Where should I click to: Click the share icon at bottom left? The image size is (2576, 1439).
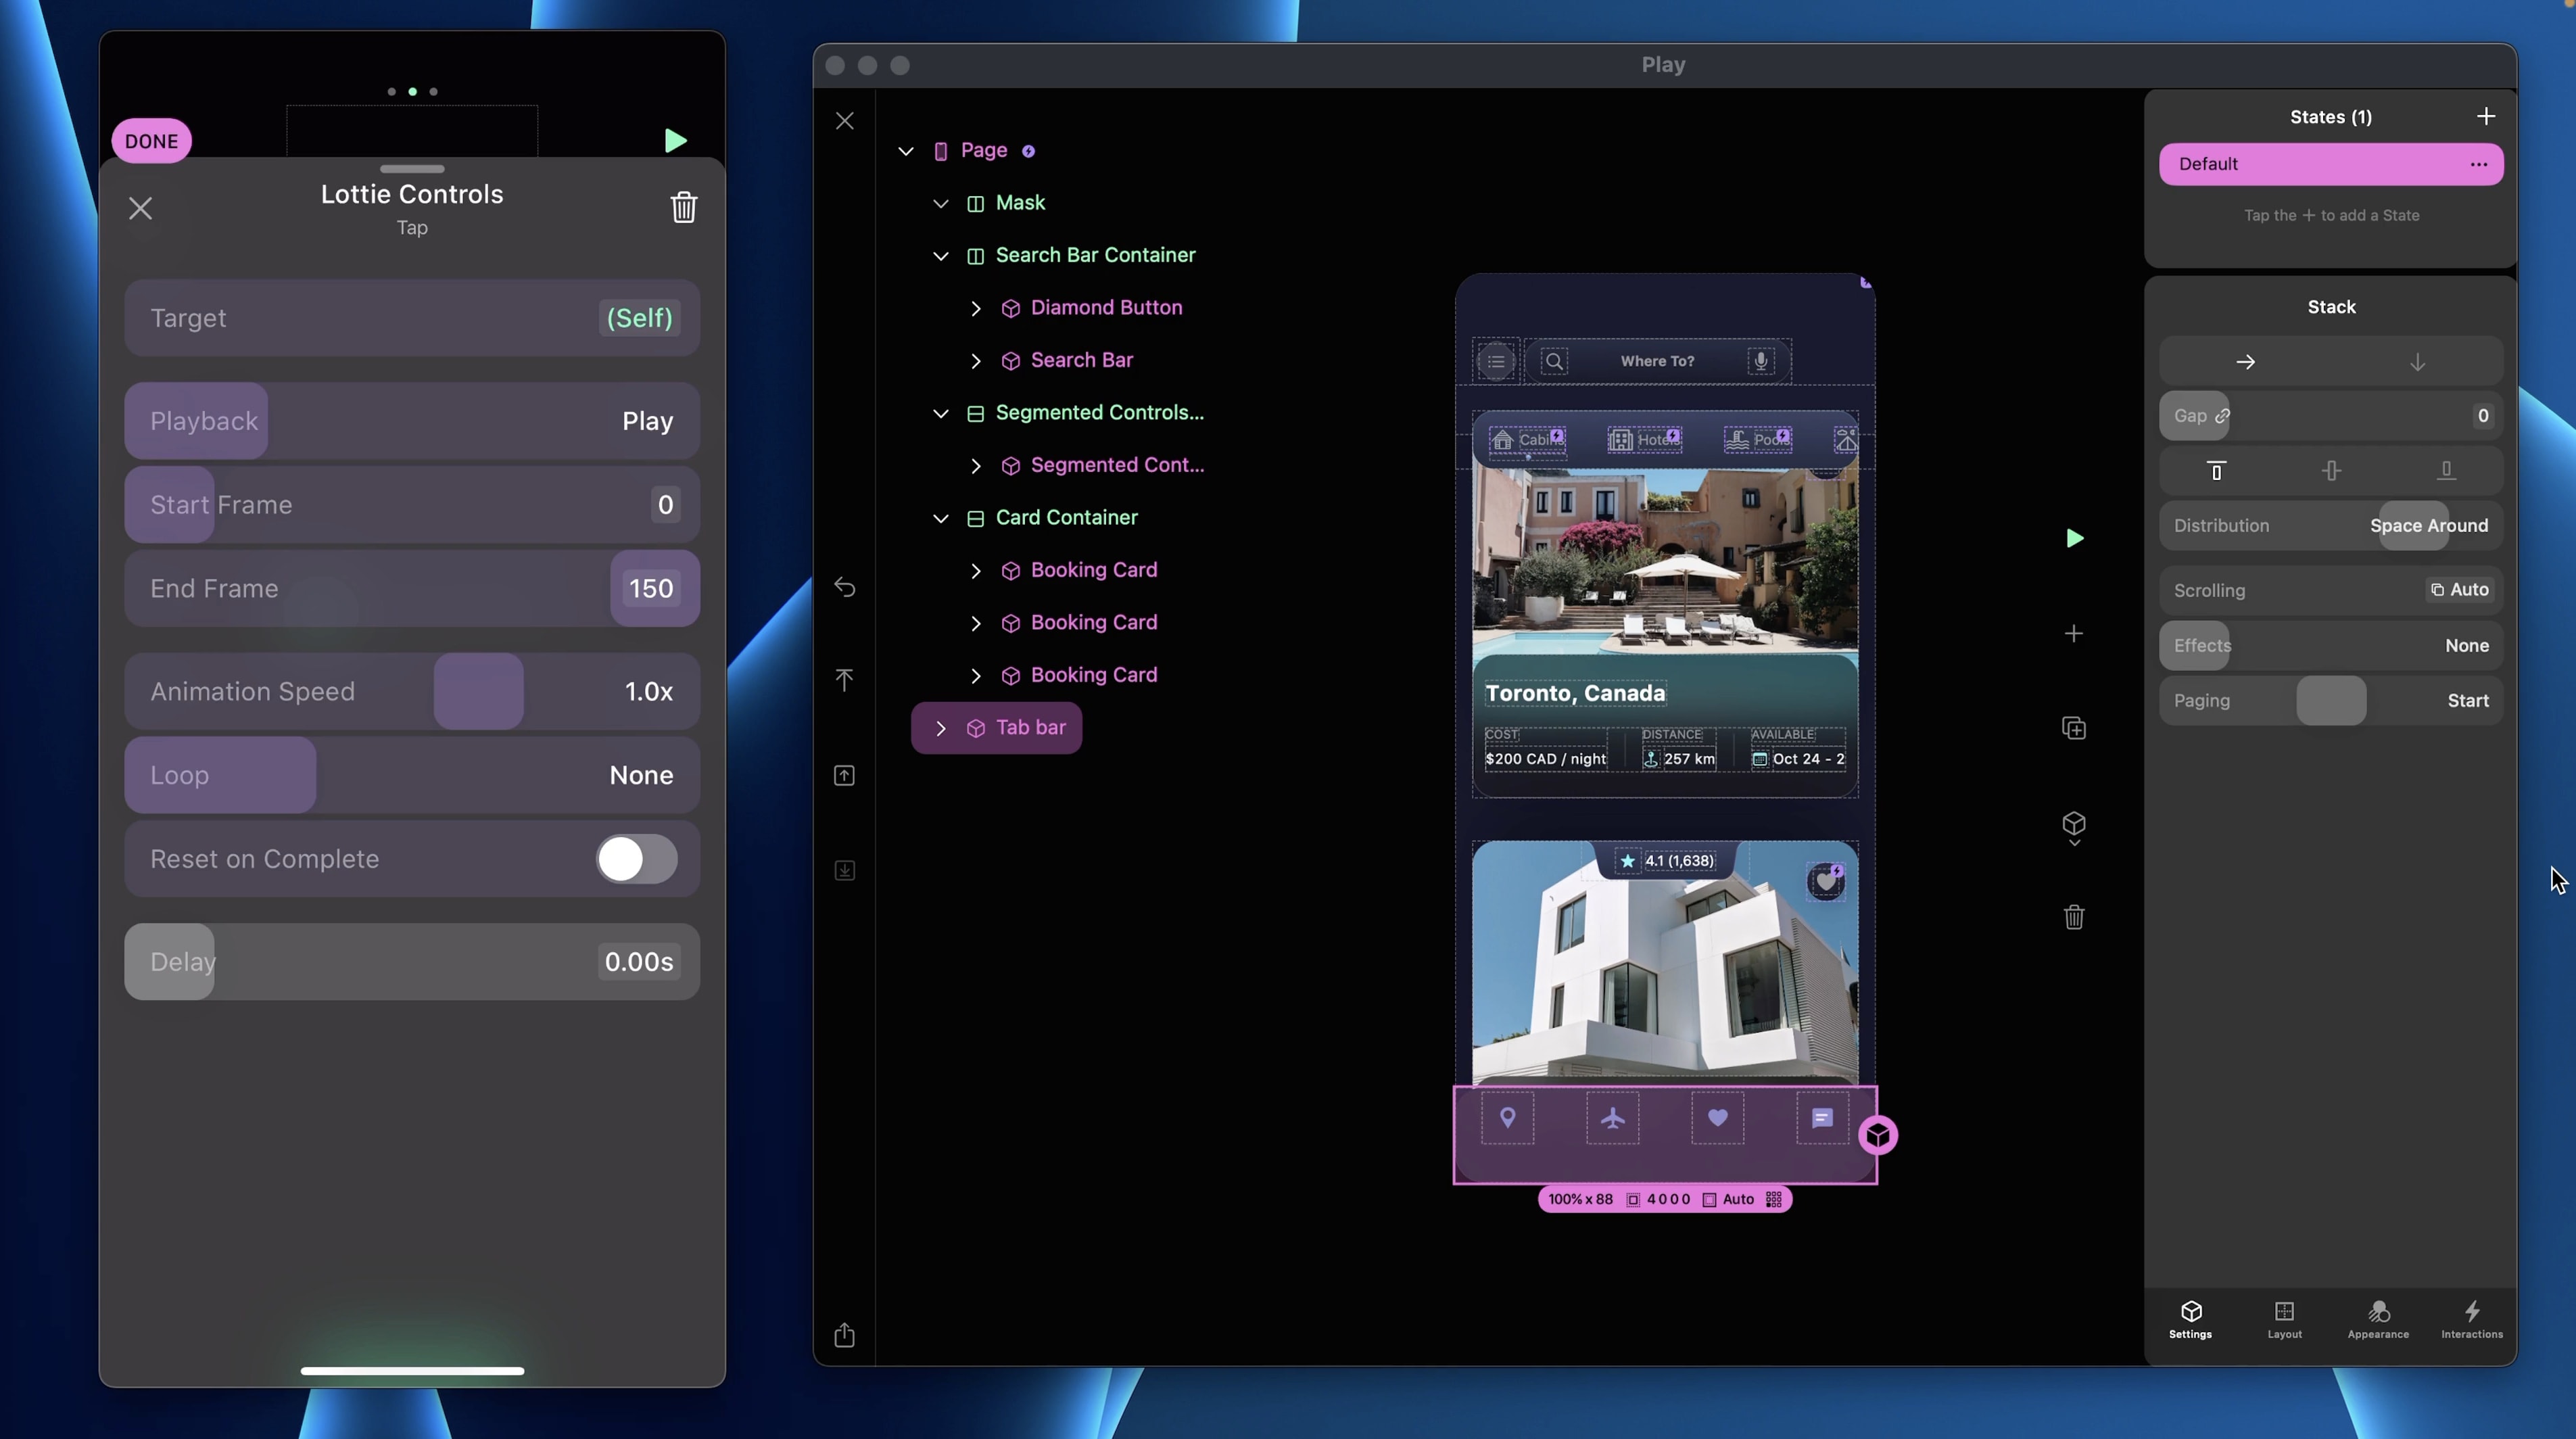pyautogui.click(x=845, y=1335)
